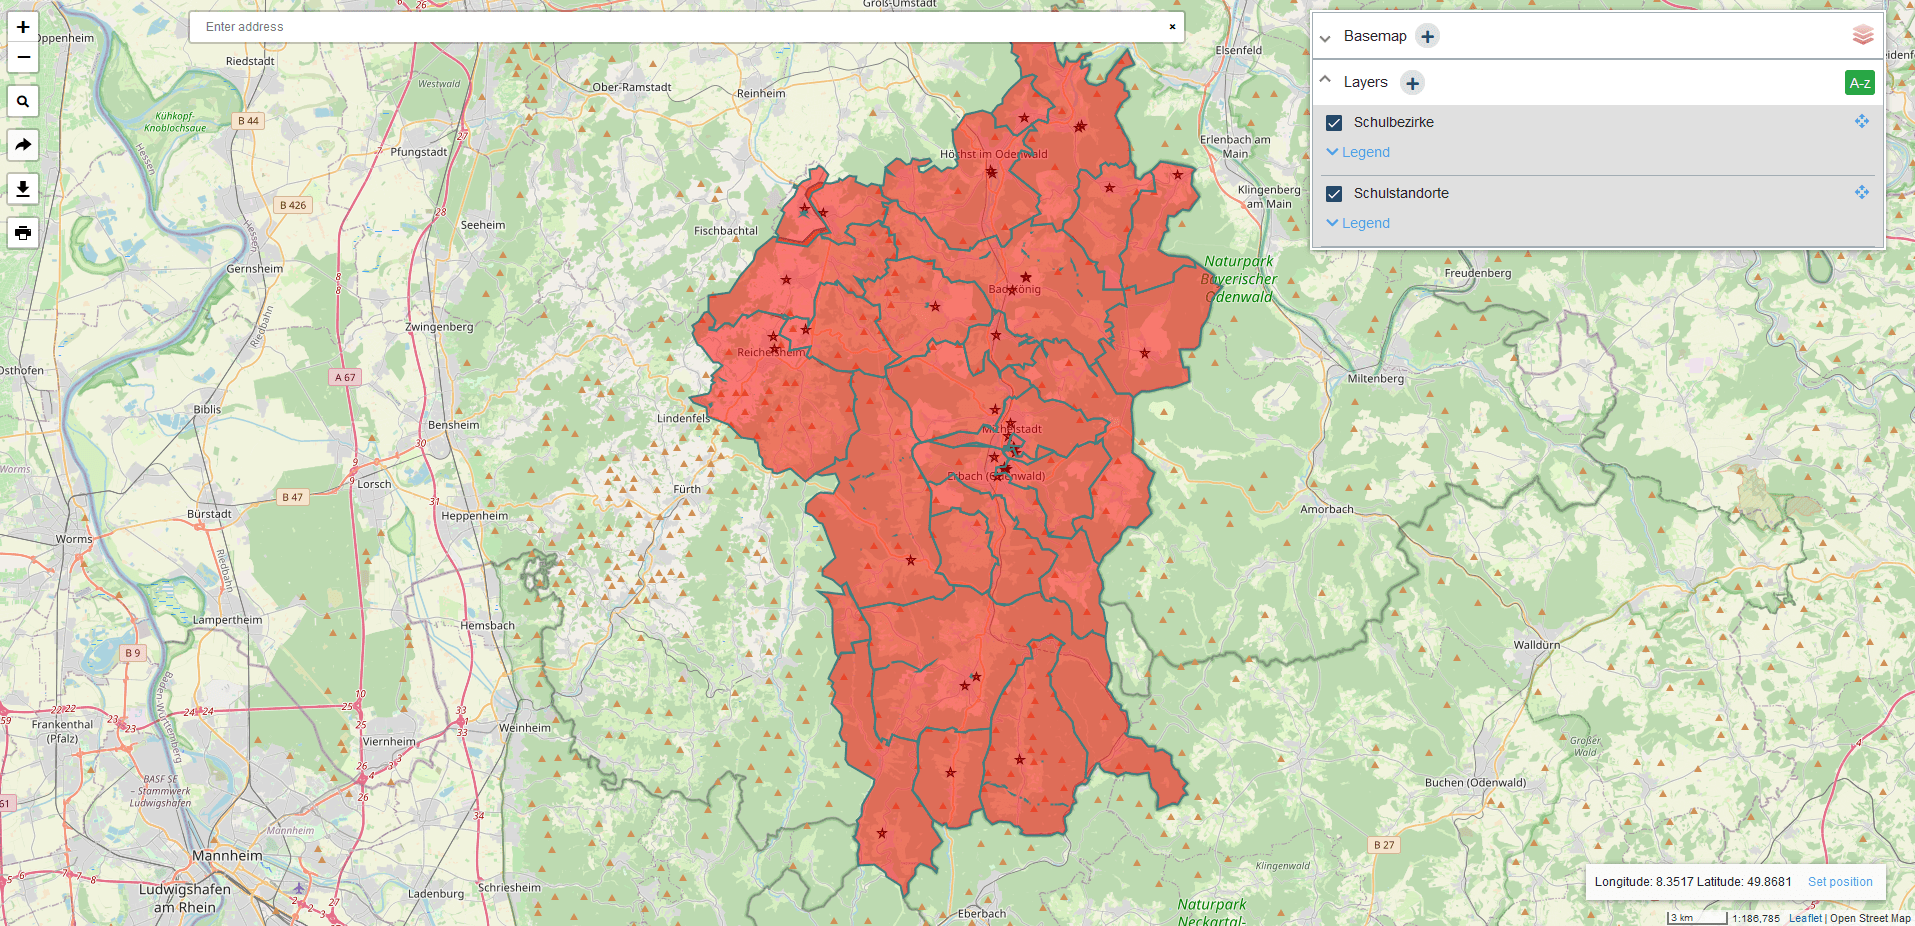The height and width of the screenshot is (926, 1915).
Task: Expand the Schulbezirke Legend
Action: click(x=1358, y=152)
